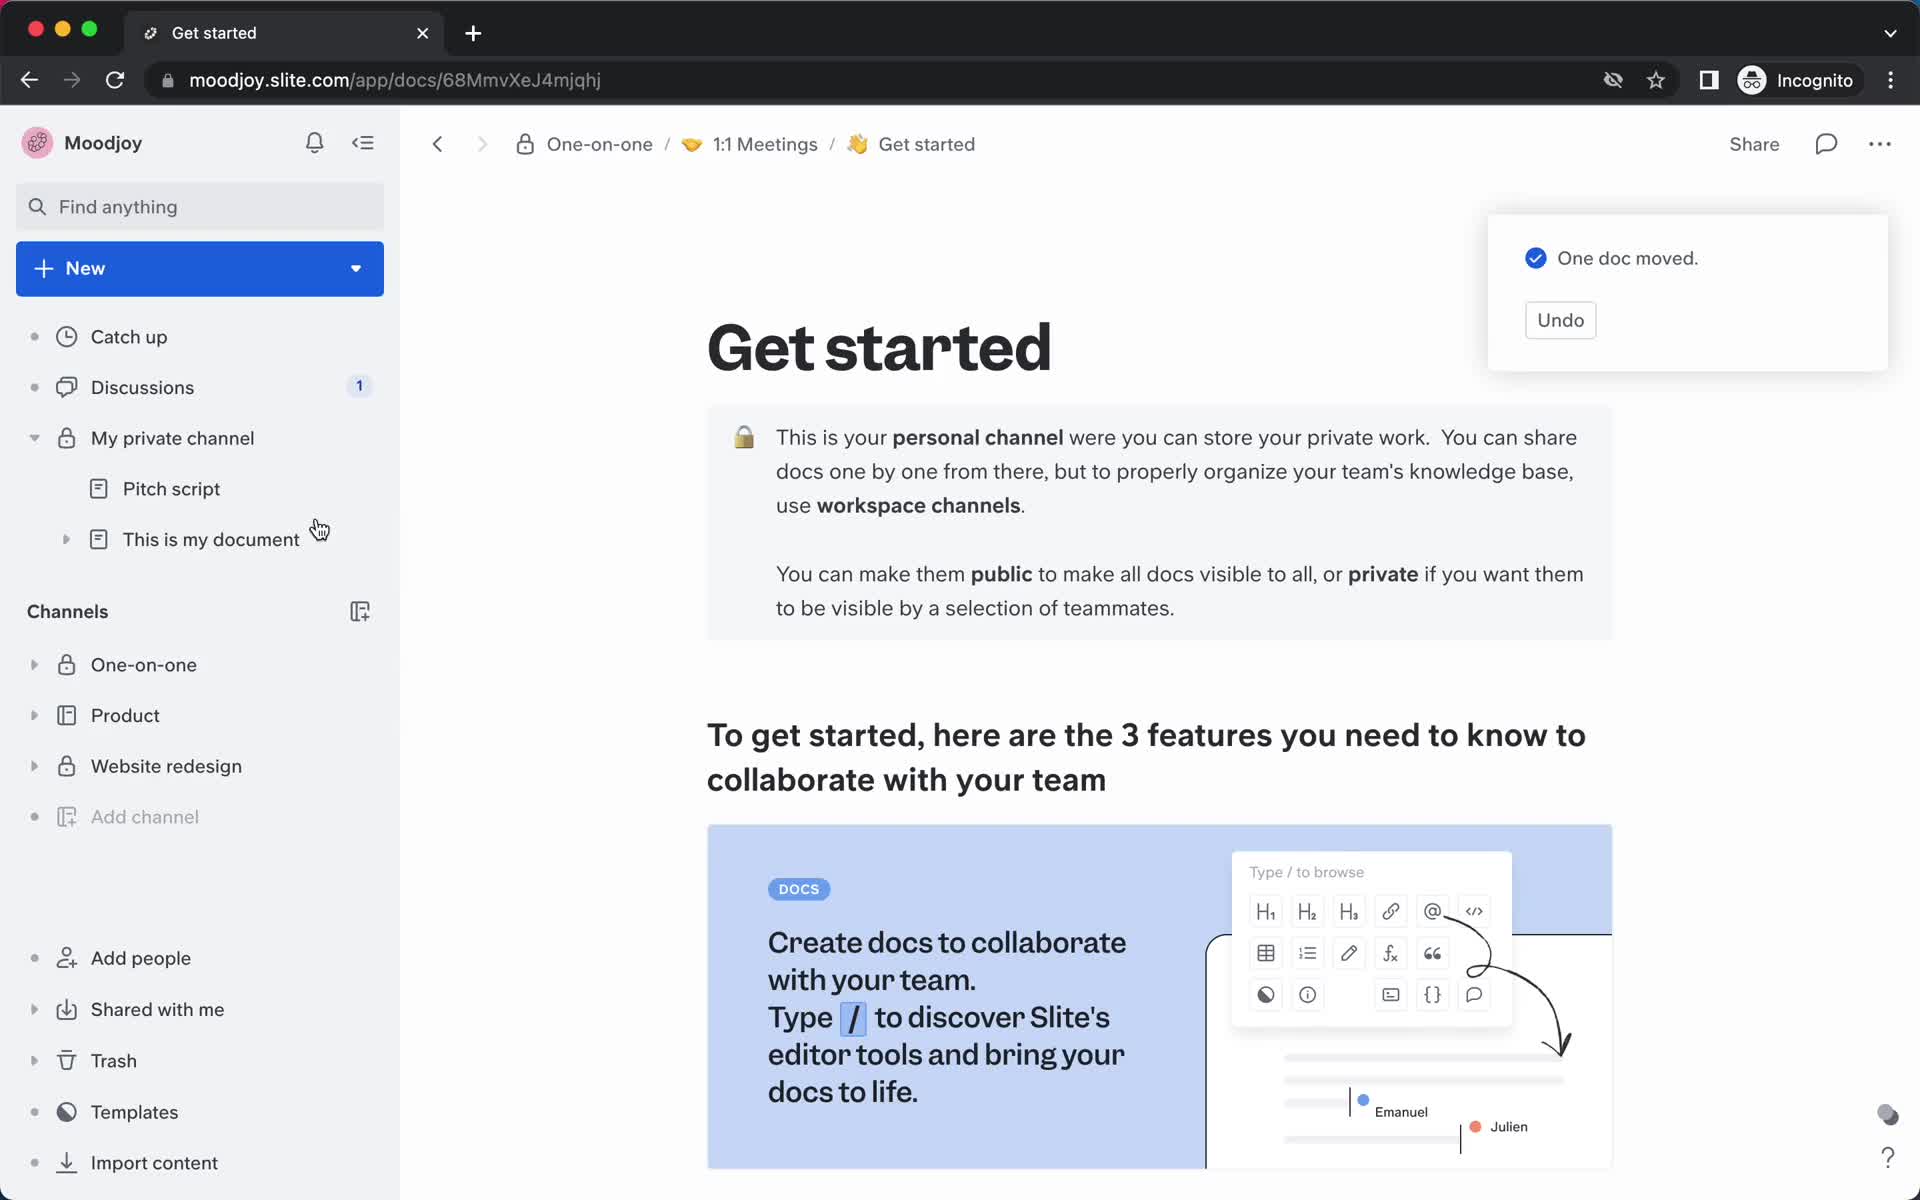
Task: Toggle One-on-one channel lock icon
Action: [x=65, y=664]
